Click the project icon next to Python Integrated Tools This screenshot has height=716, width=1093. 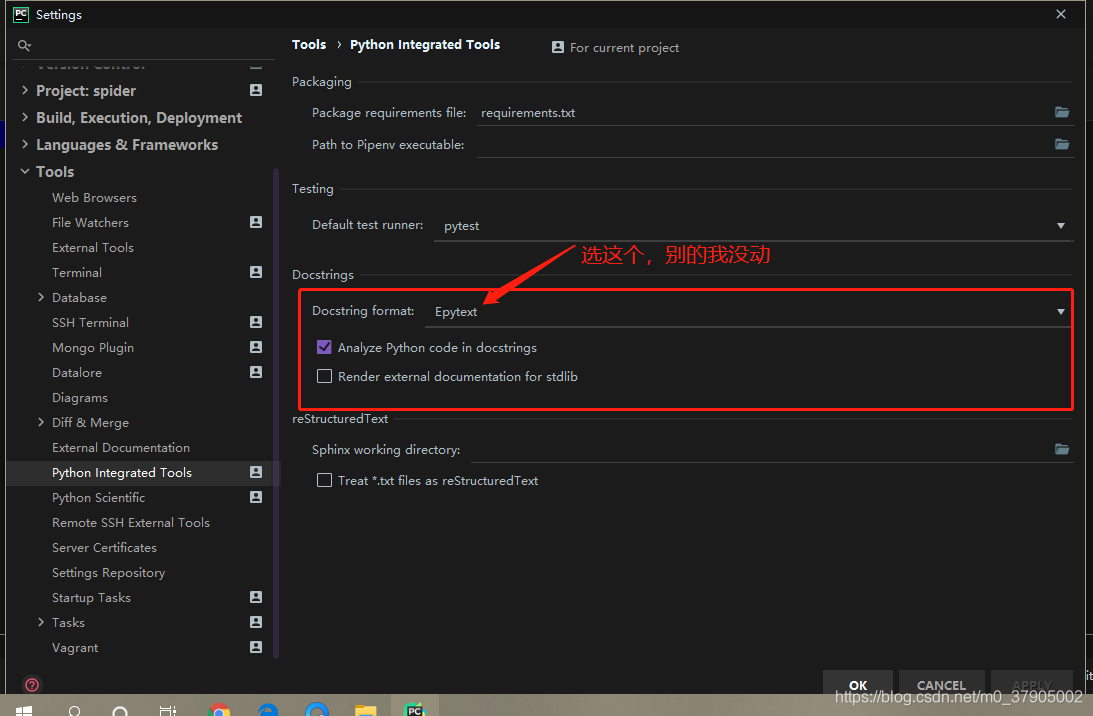(256, 472)
